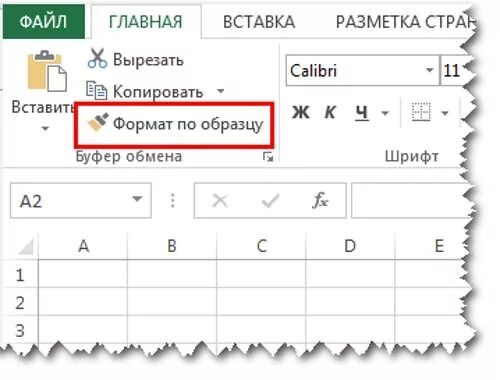Image resolution: width=500 pixels, height=380 pixels.
Task: Select row 2 header
Action: point(20,302)
